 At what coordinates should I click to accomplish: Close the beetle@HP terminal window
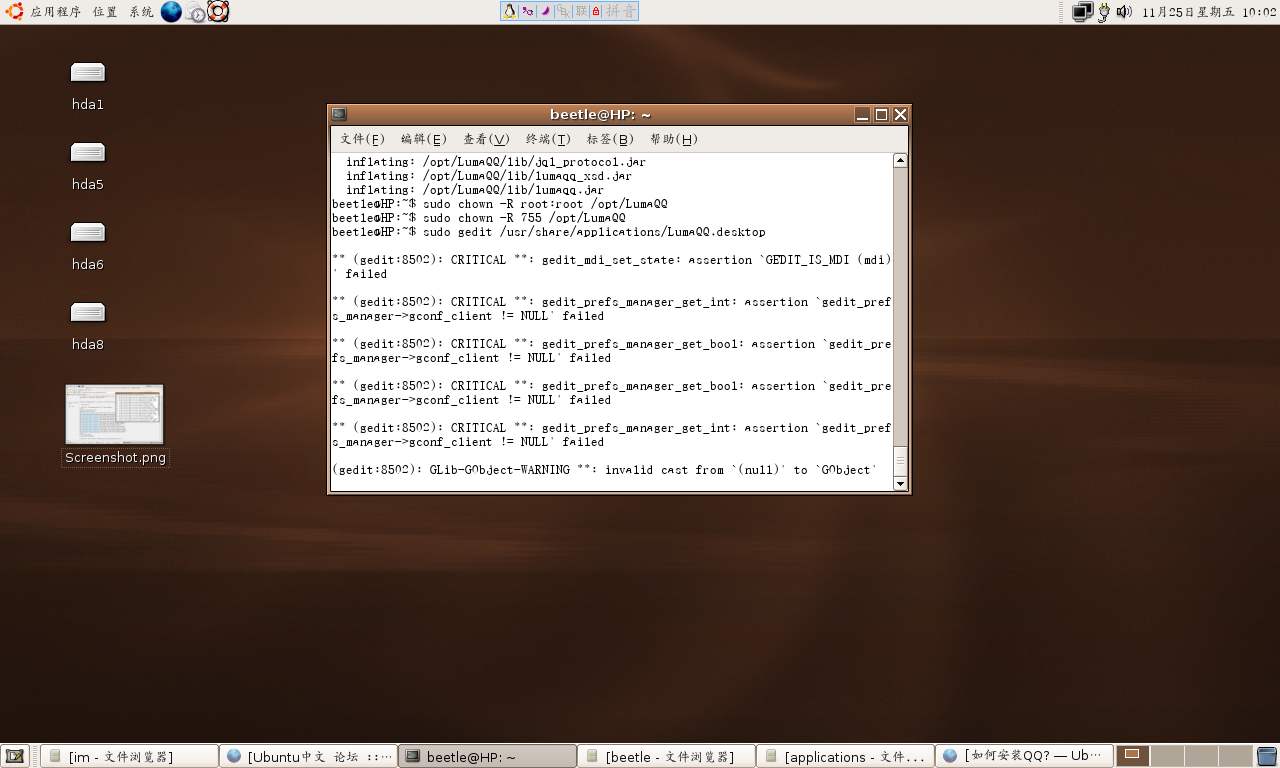pos(900,114)
